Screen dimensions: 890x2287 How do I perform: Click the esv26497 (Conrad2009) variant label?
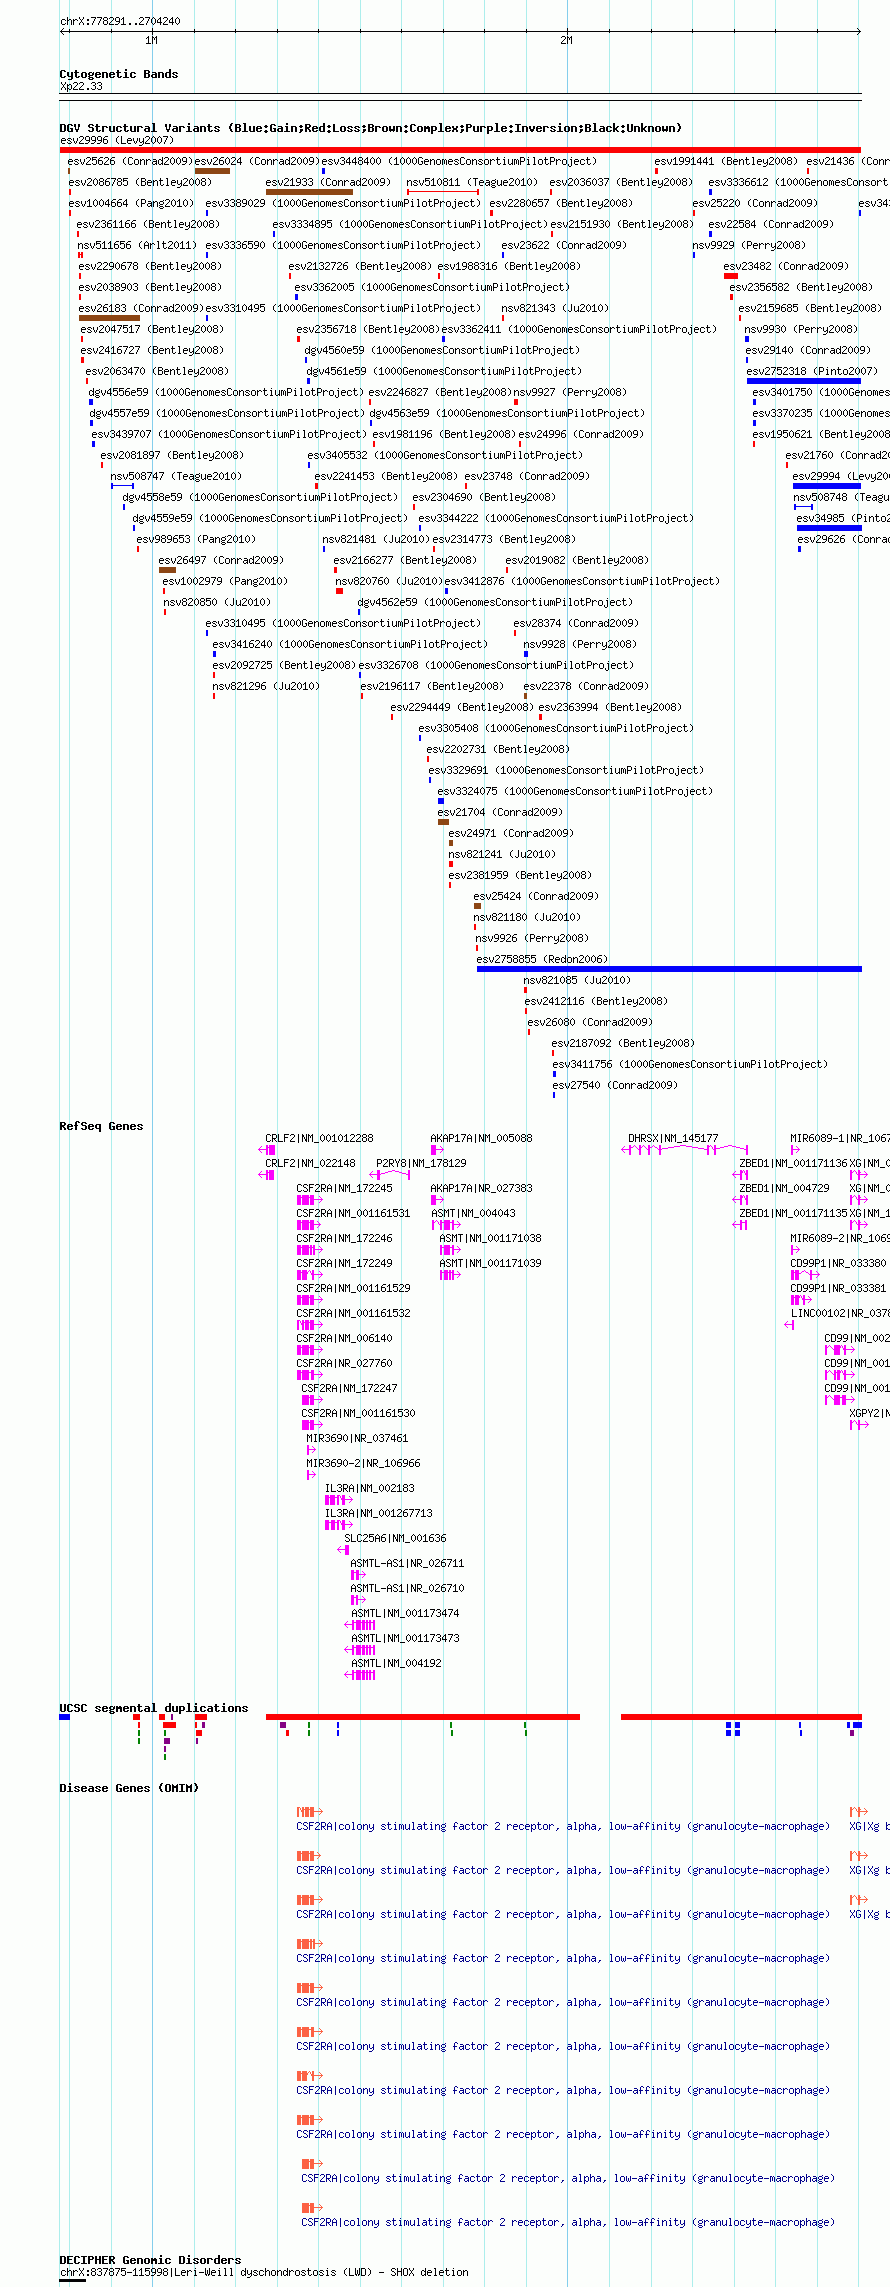(221, 560)
